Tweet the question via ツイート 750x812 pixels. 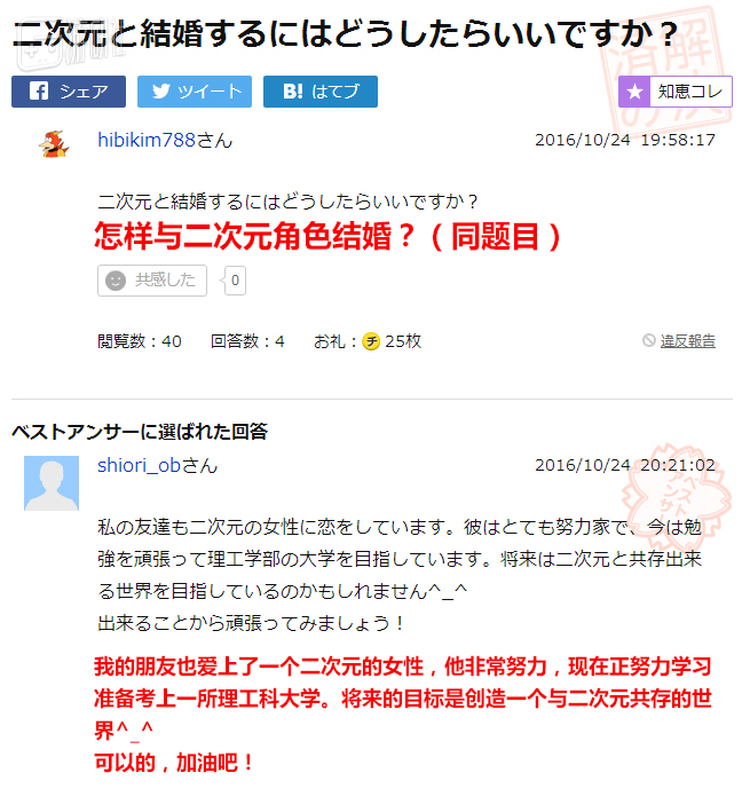point(194,92)
